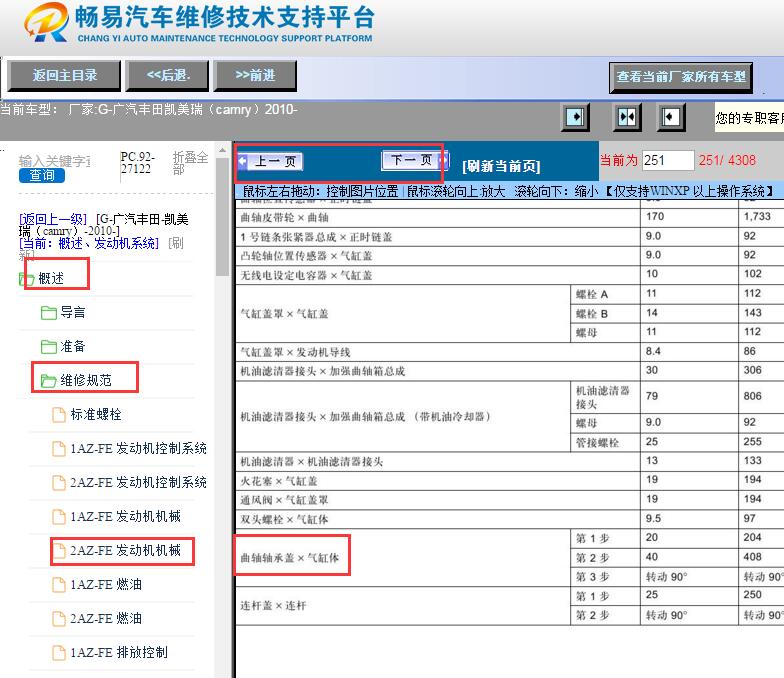The image size is (784, 678).
Task: Expand the 导言 tree node
Action: click(73, 312)
